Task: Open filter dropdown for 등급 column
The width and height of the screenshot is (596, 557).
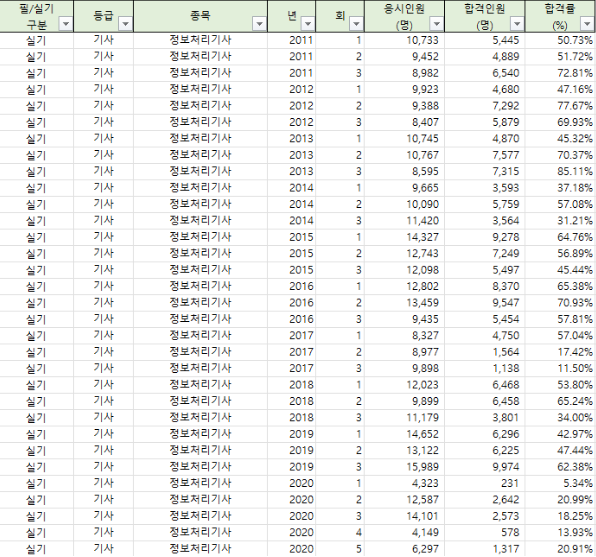Action: pos(125,24)
